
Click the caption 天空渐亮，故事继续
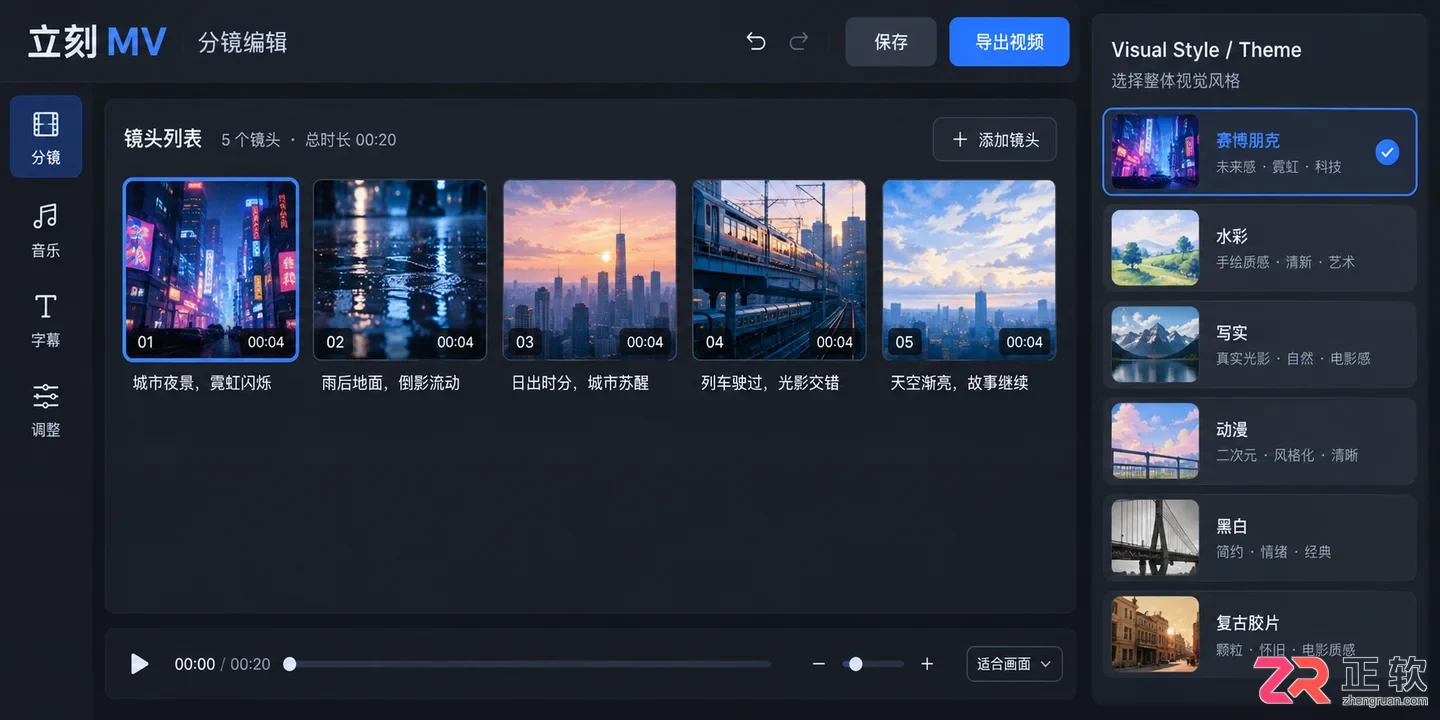pyautogui.click(x=959, y=383)
